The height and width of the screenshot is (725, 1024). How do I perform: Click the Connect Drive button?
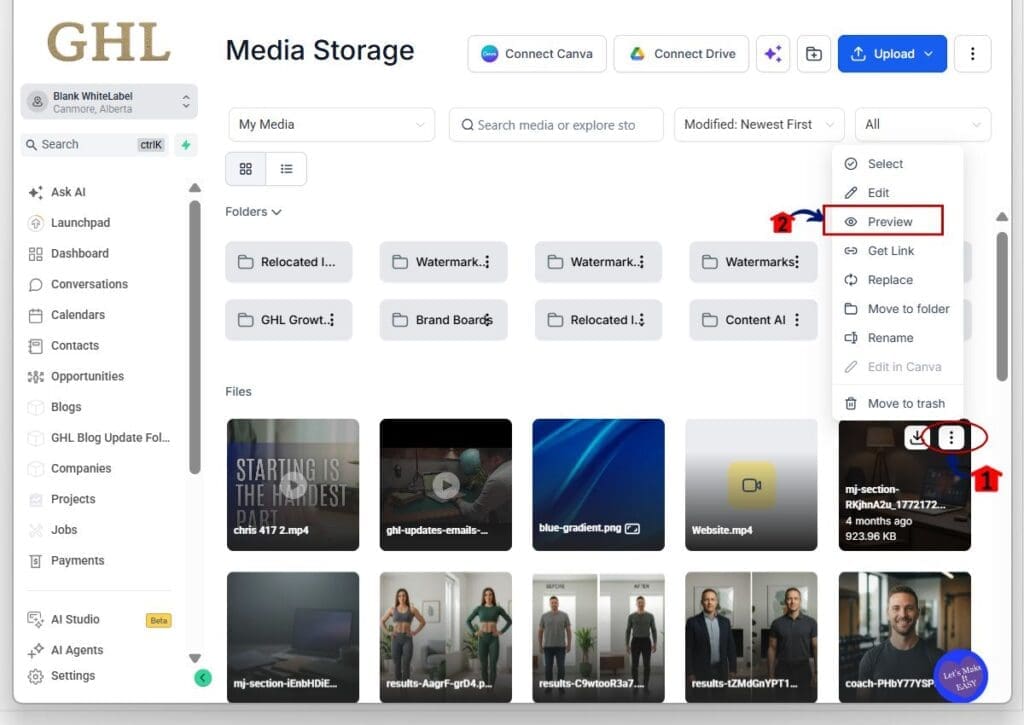[681, 54]
